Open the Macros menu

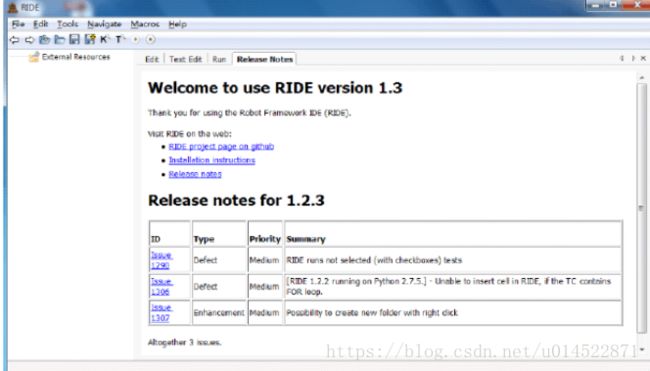pos(145,24)
